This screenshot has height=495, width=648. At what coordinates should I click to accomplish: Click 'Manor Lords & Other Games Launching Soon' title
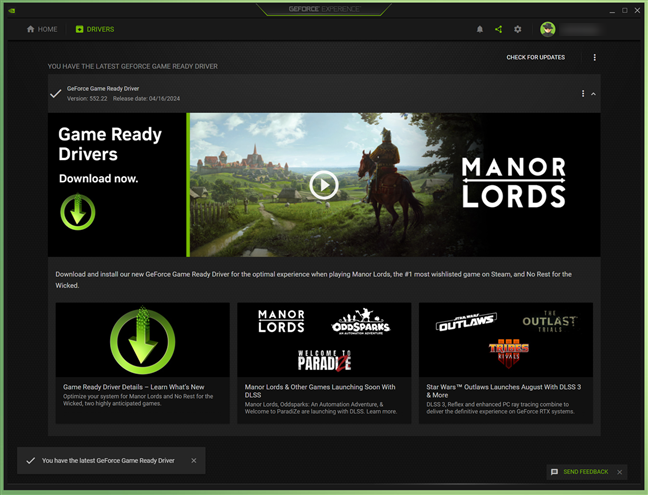coord(320,391)
